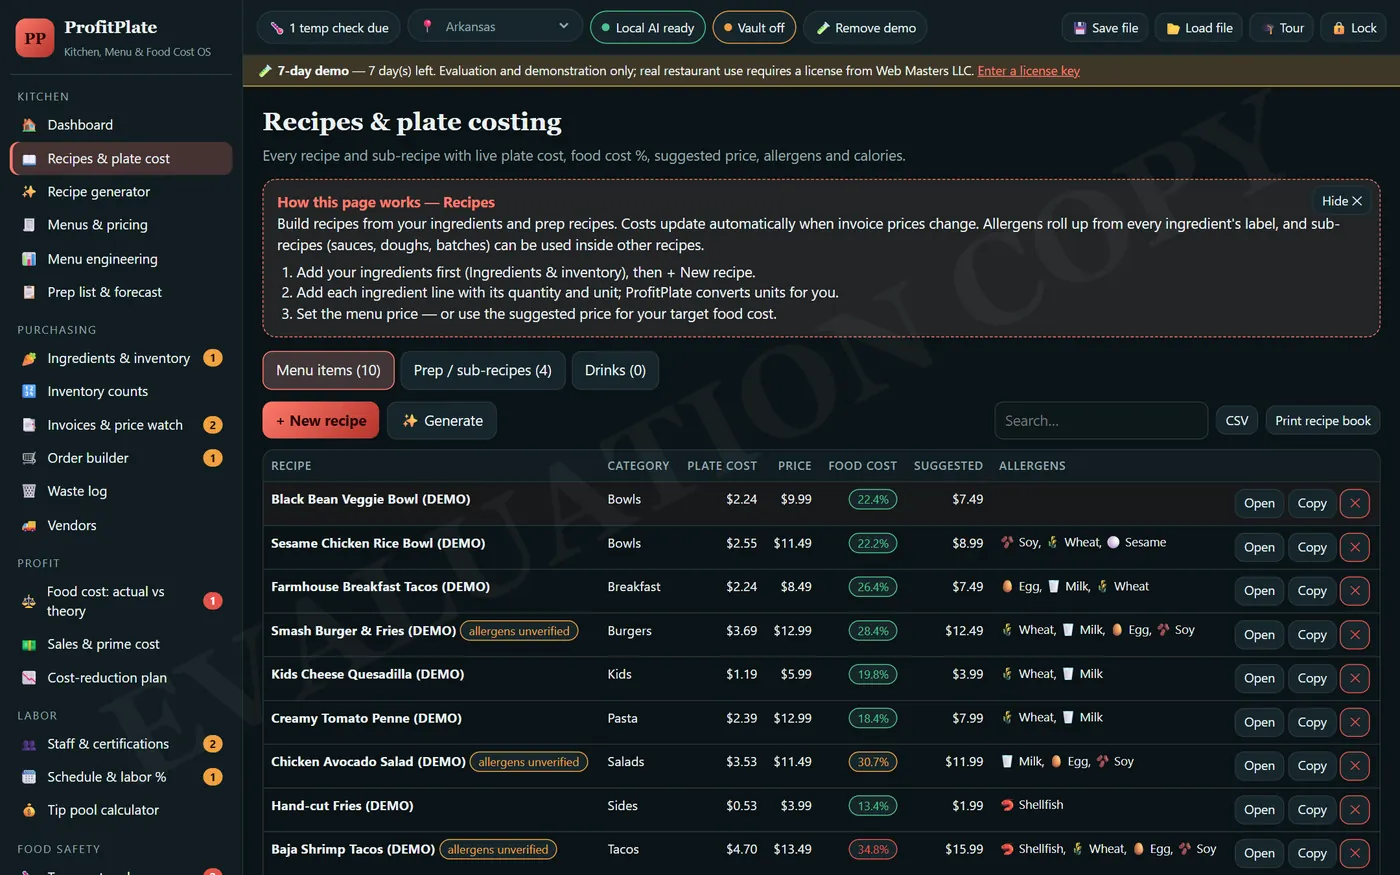Open Staff & certifications
This screenshot has width=1400, height=875.
click(x=121, y=744)
